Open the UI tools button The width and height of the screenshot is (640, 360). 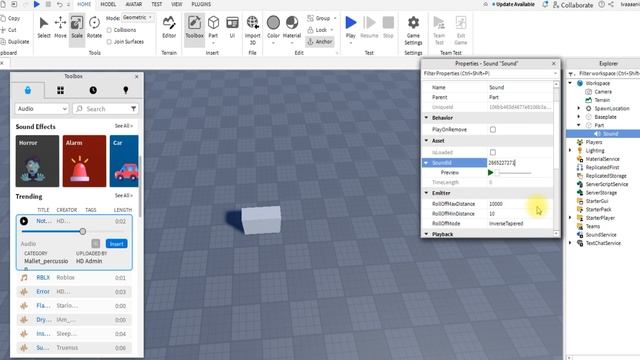point(232,27)
